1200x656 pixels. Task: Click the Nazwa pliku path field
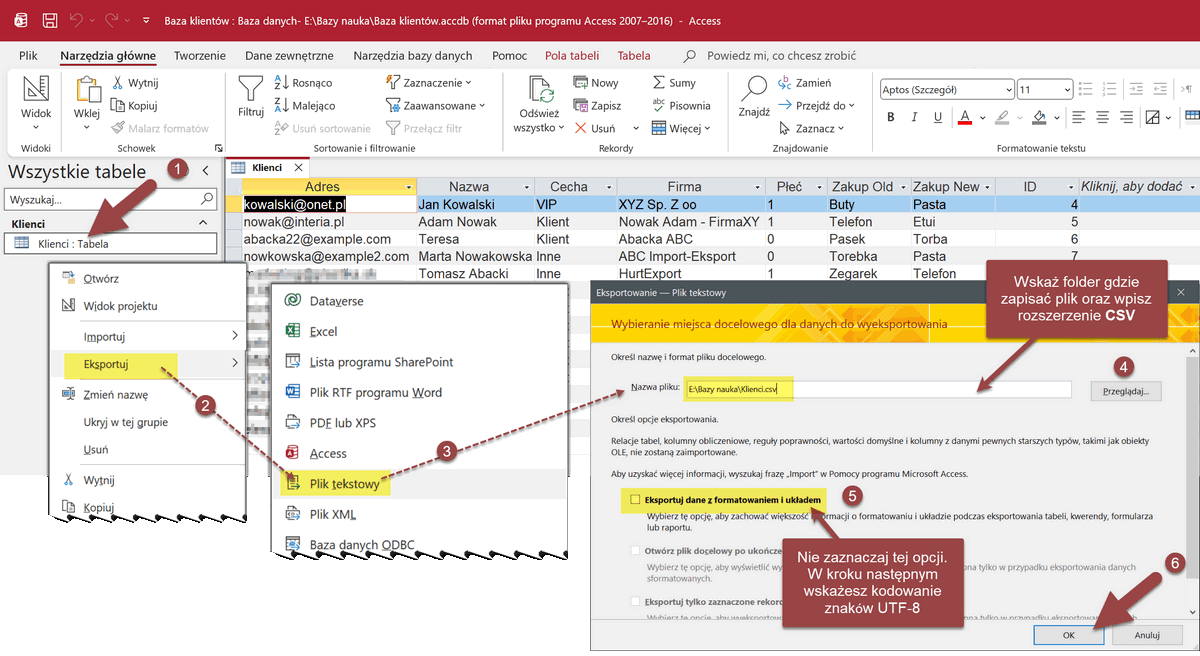[878, 389]
